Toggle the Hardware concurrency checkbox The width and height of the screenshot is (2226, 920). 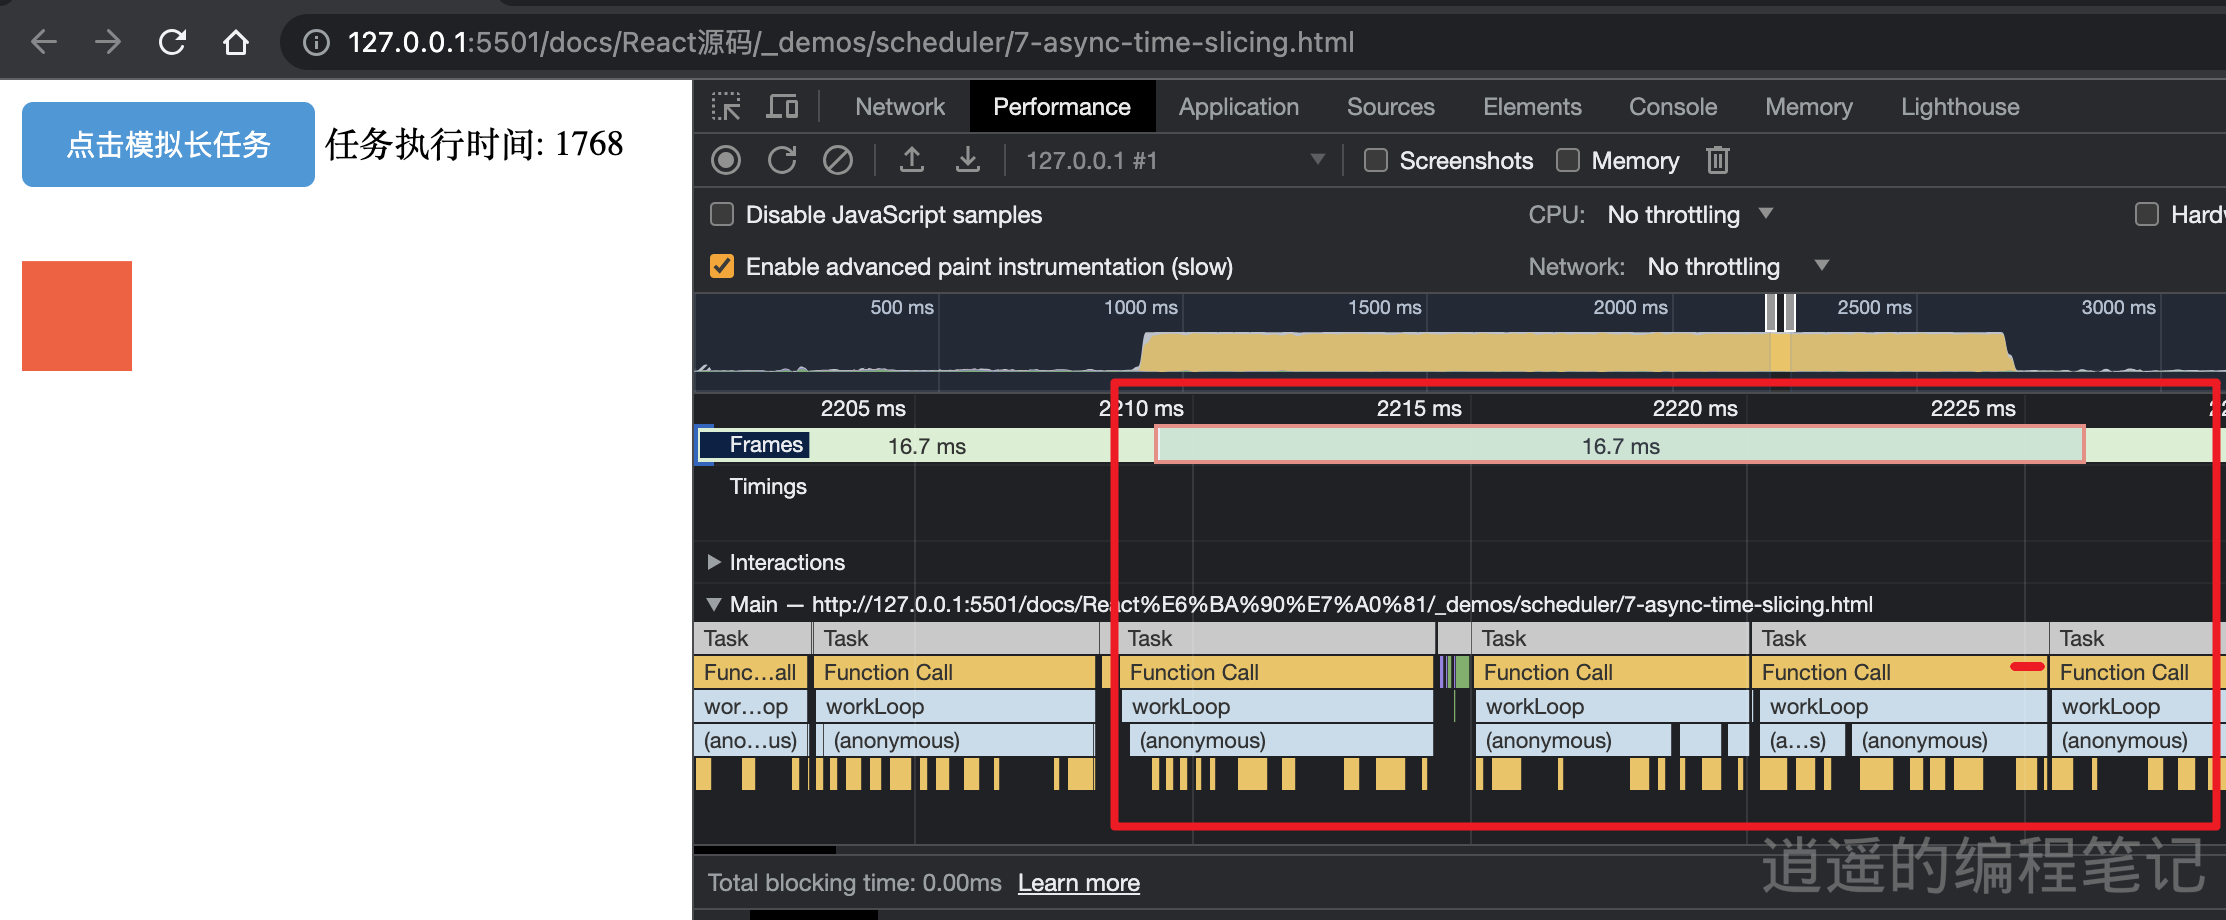click(x=2147, y=214)
